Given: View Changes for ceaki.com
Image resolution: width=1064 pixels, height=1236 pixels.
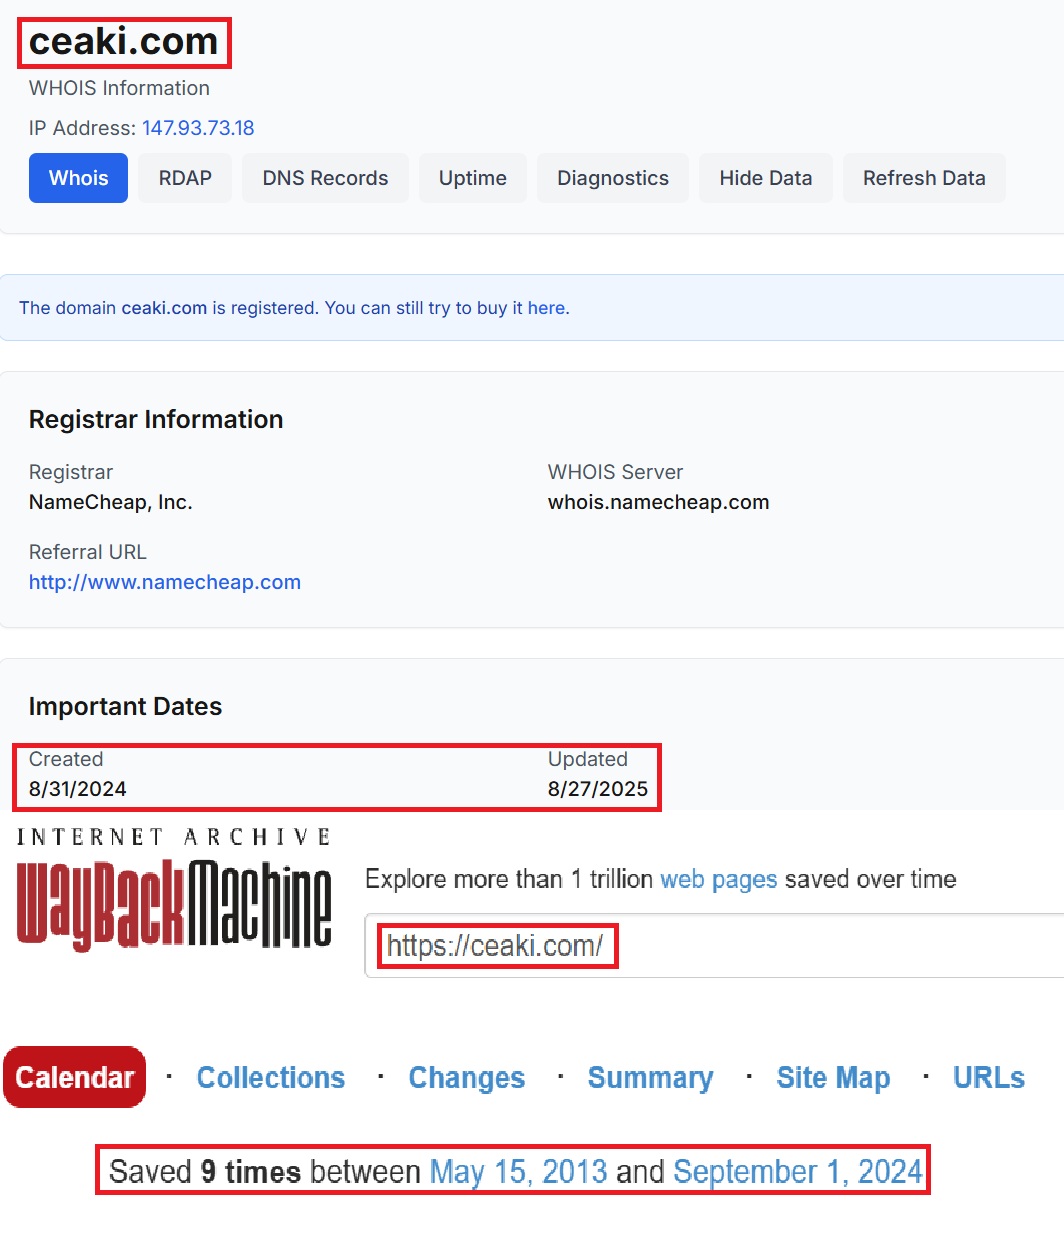Looking at the screenshot, I should pos(466,1077).
